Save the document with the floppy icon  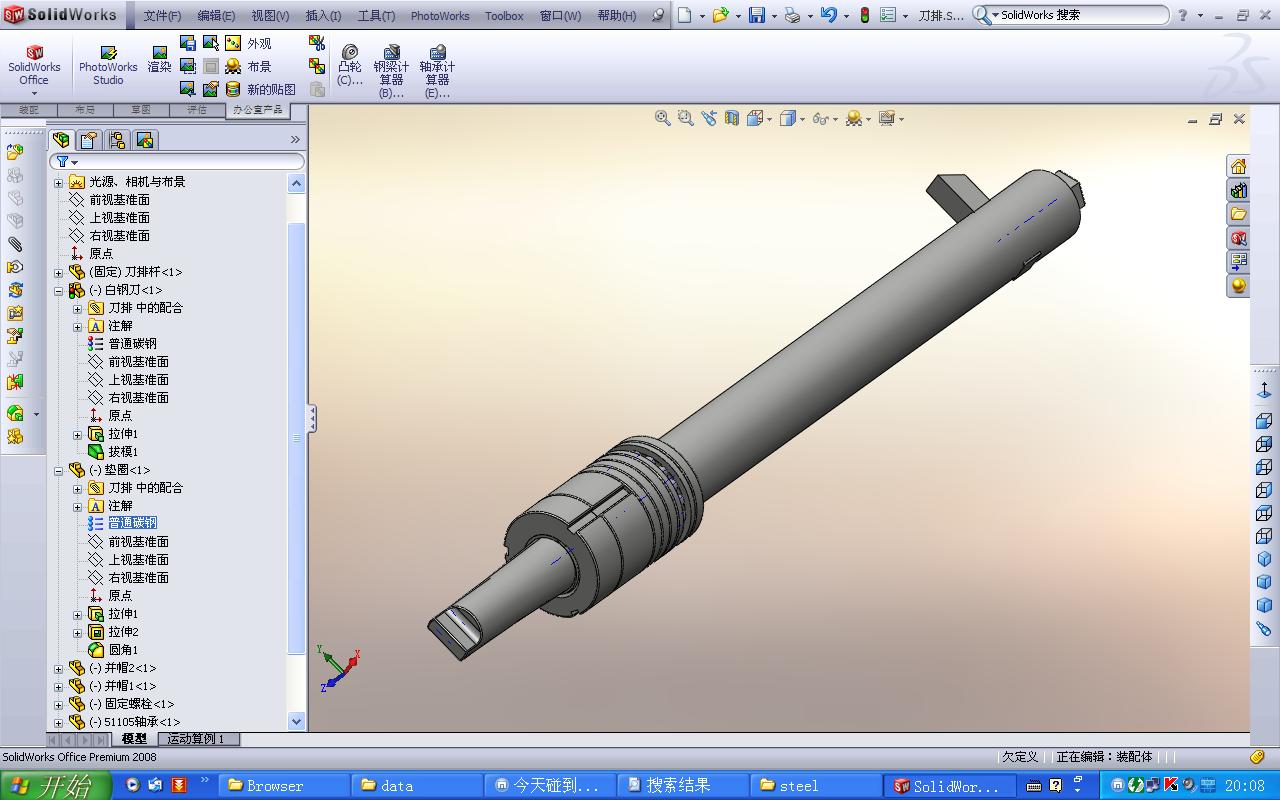point(757,15)
